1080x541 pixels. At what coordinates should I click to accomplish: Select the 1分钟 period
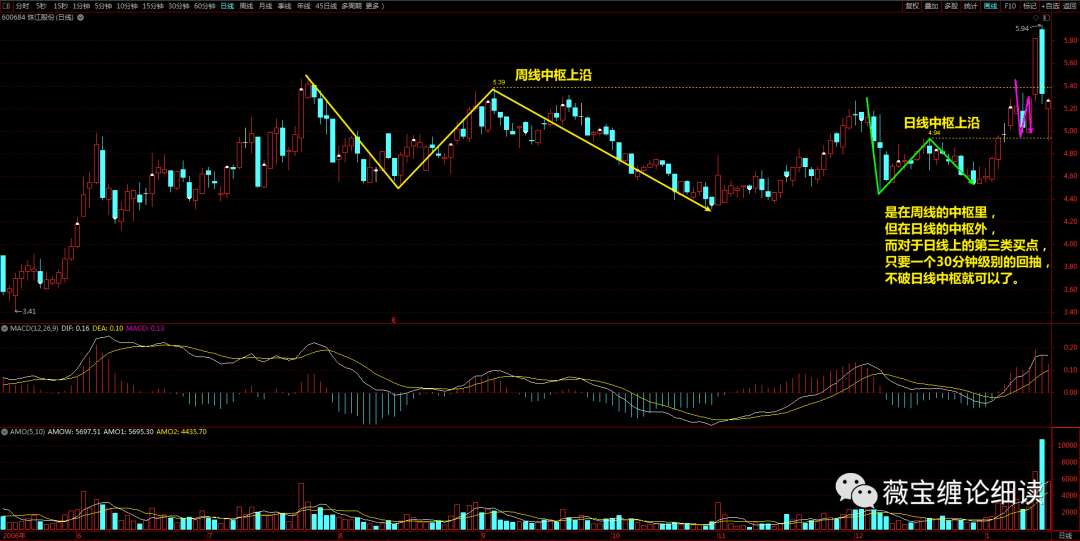(x=81, y=6)
